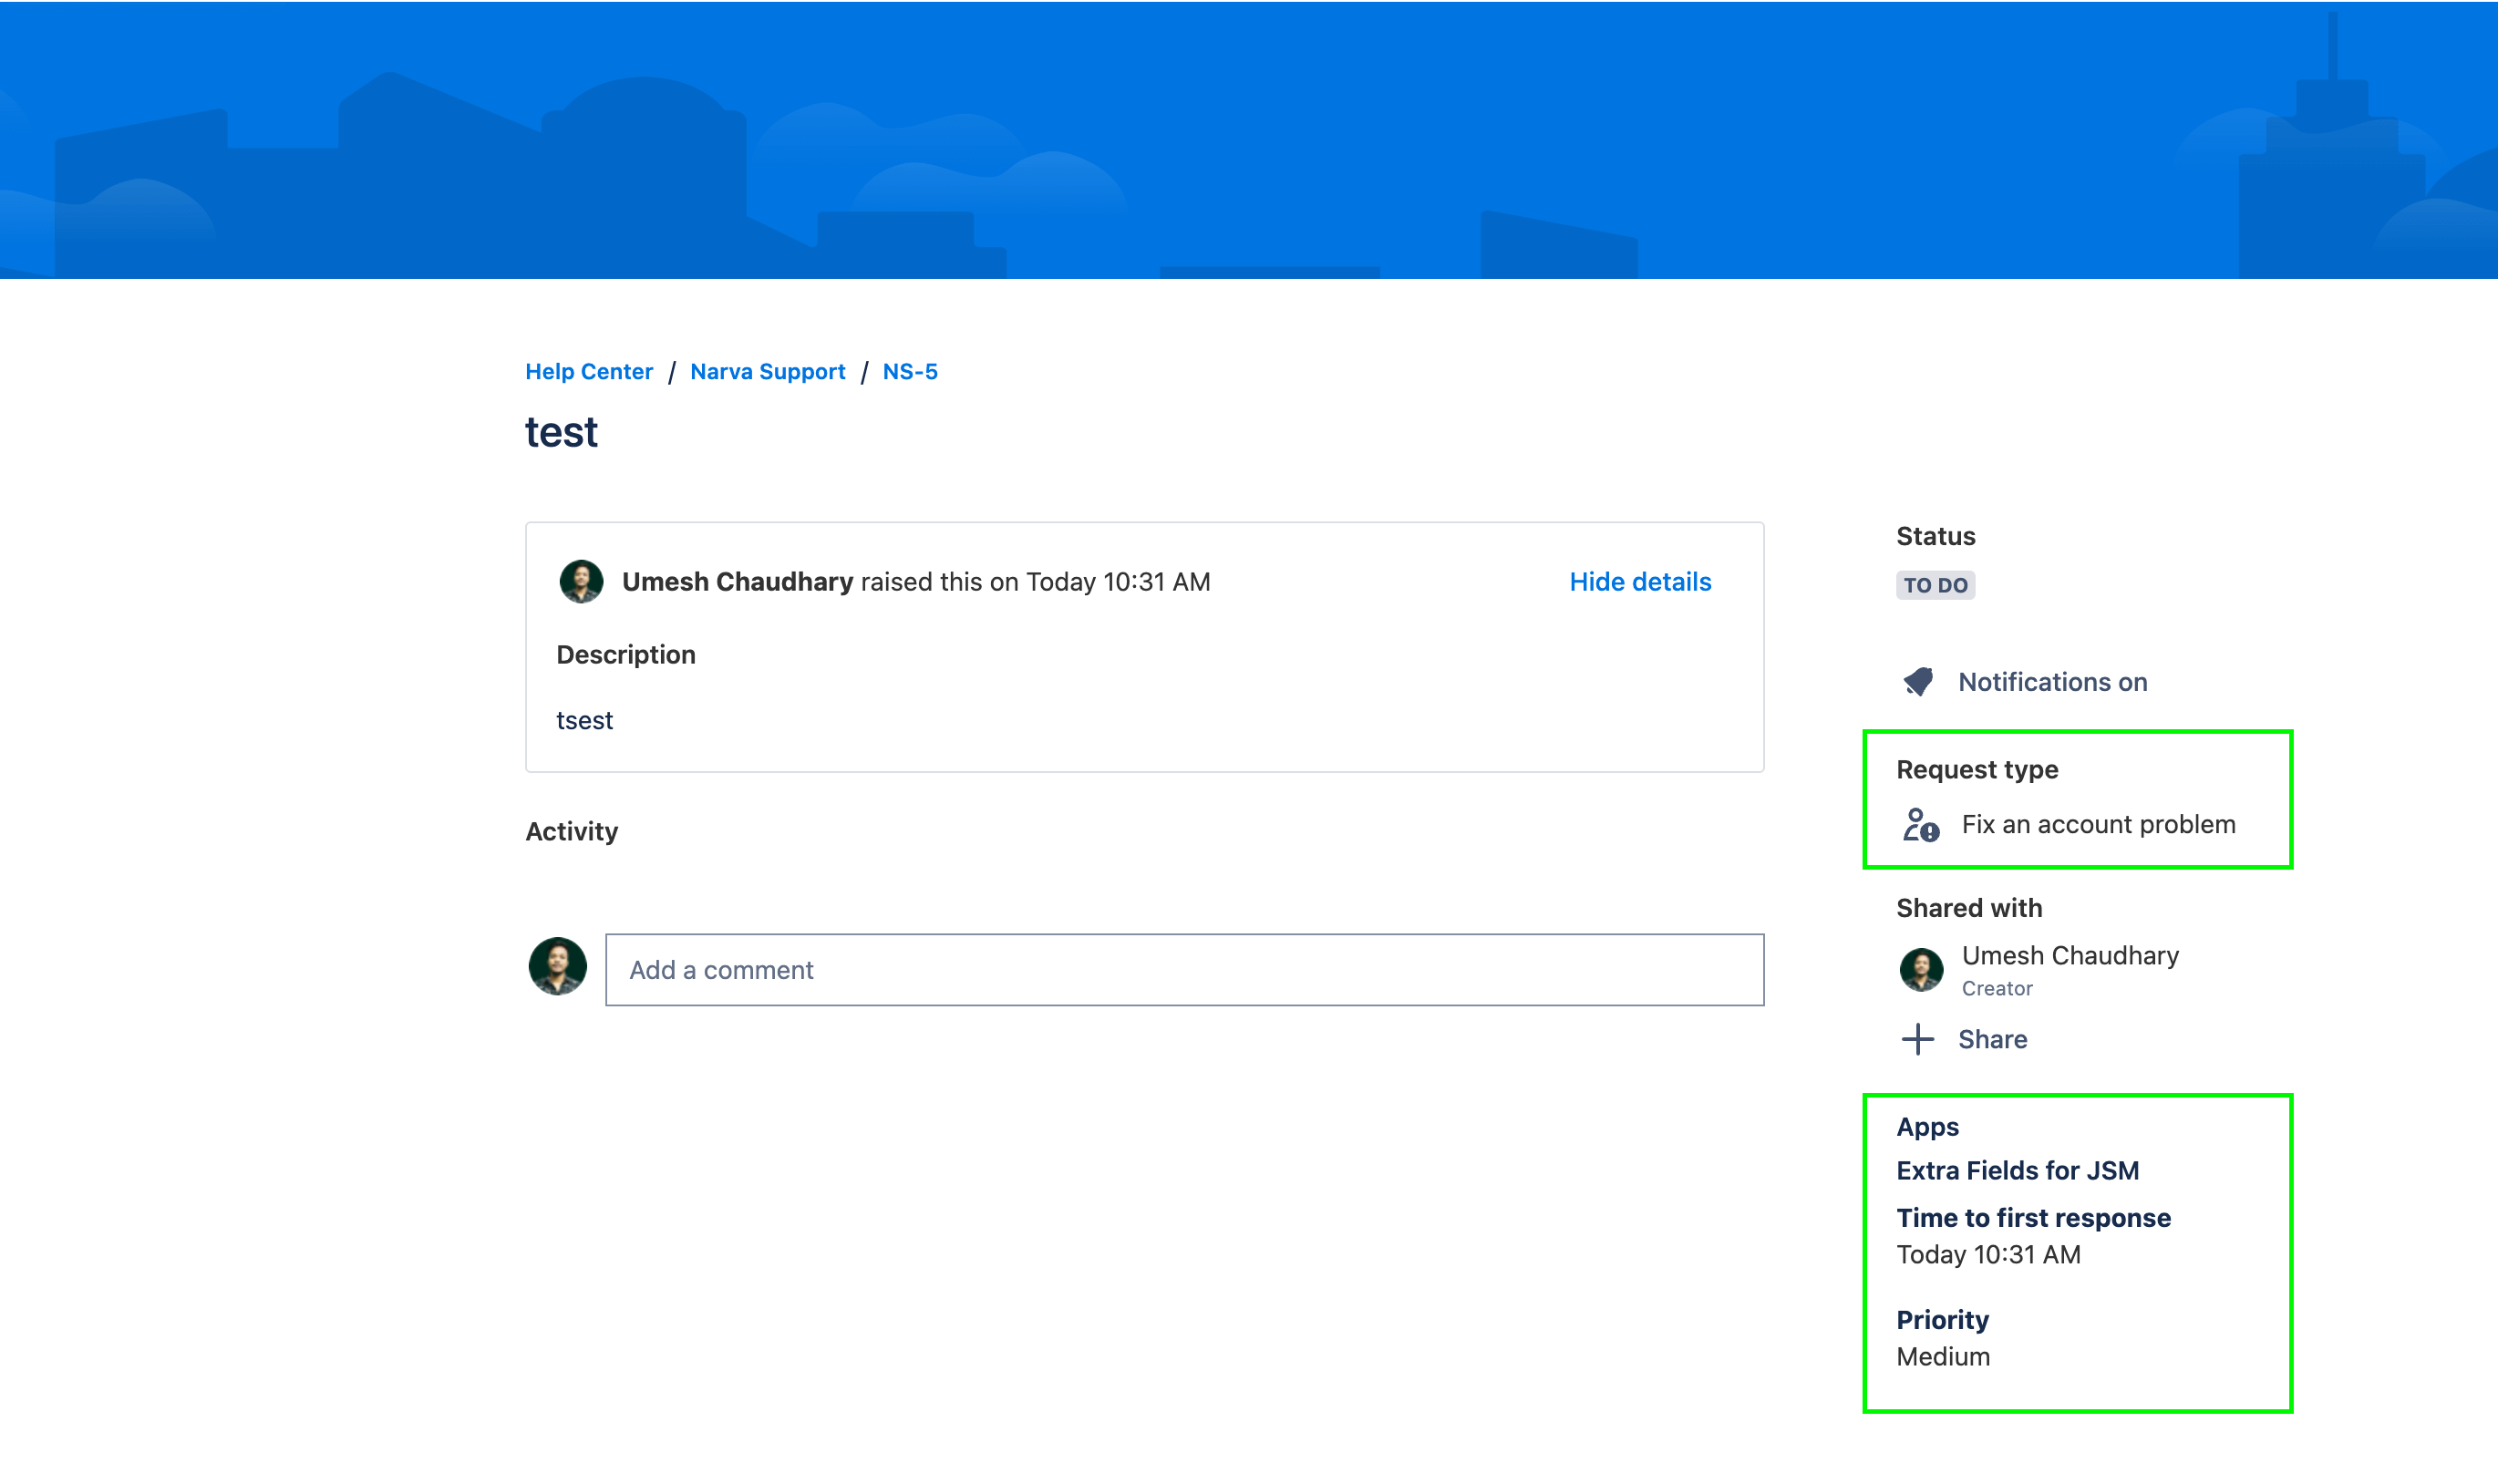This screenshot has height=1484, width=2498.
Task: Collapse the request with Hide details
Action: click(1639, 582)
